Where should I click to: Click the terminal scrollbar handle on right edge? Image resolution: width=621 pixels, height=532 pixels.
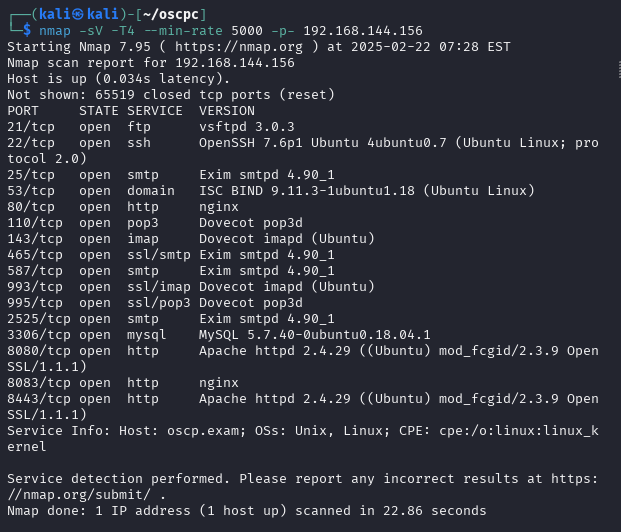pyautogui.click(x=619, y=70)
